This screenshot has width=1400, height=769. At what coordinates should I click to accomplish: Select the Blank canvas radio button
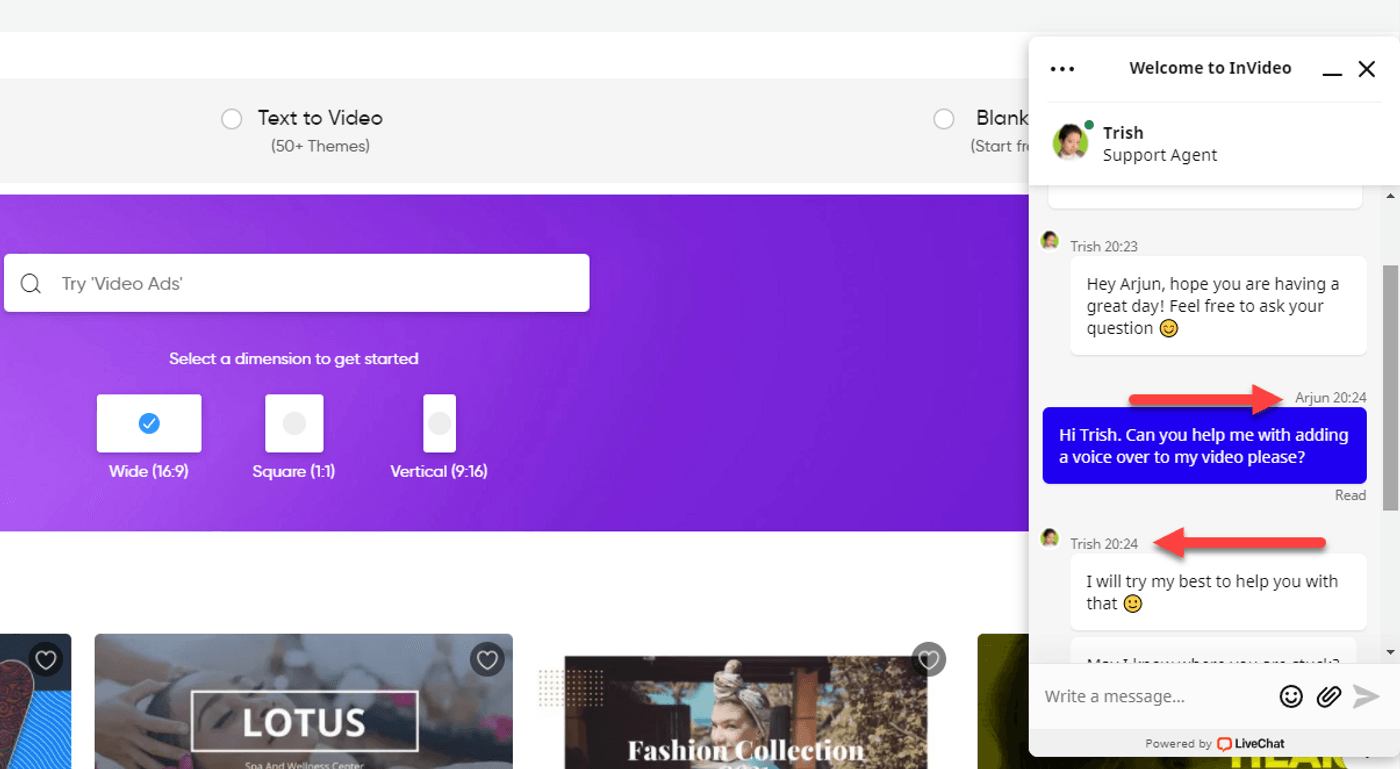pyautogui.click(x=943, y=119)
